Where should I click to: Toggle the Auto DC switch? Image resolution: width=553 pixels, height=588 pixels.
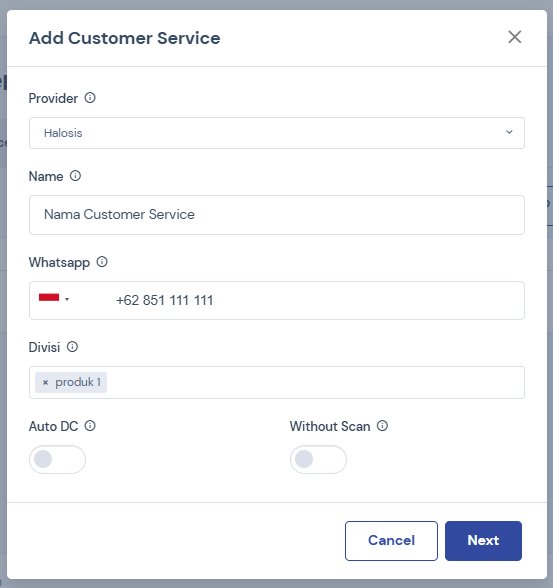coord(57,459)
